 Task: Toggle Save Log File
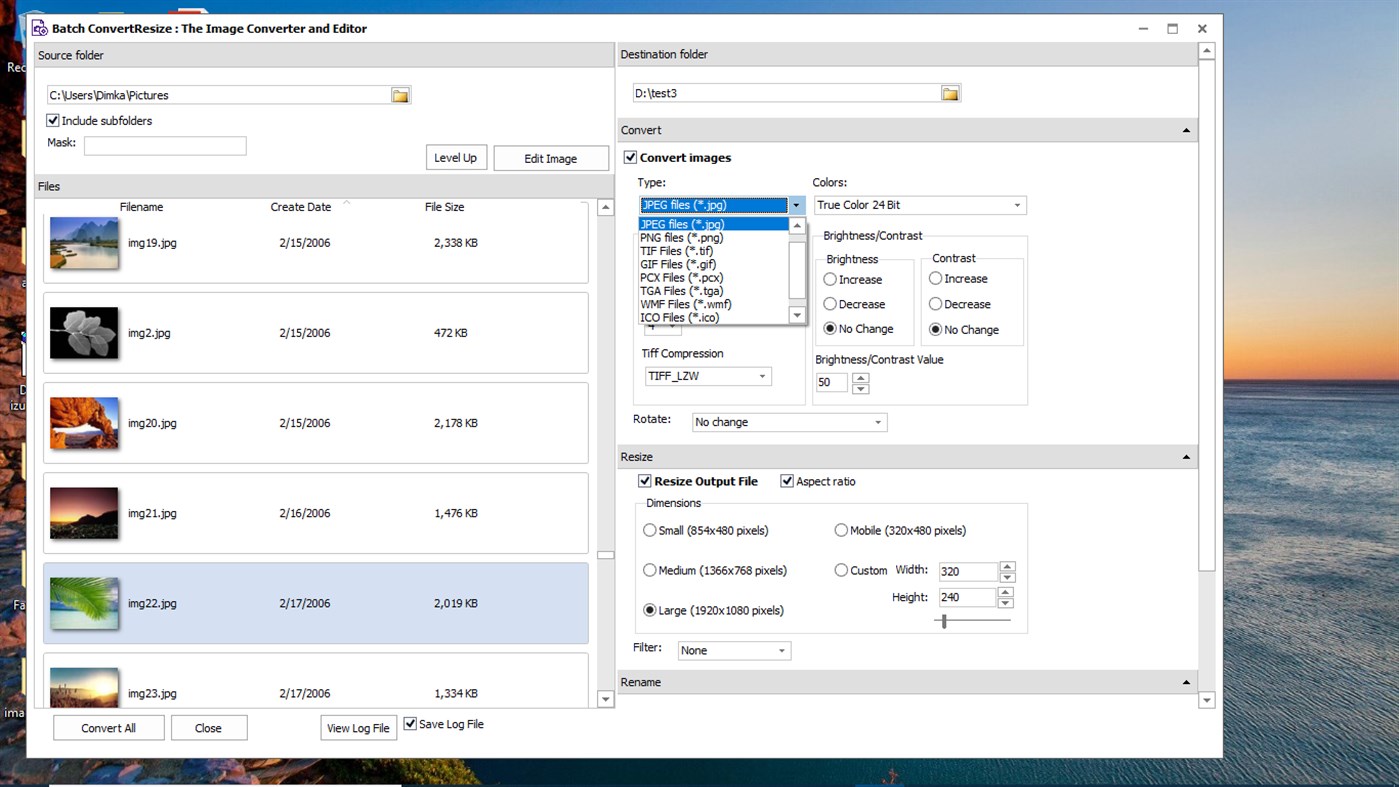(410, 723)
